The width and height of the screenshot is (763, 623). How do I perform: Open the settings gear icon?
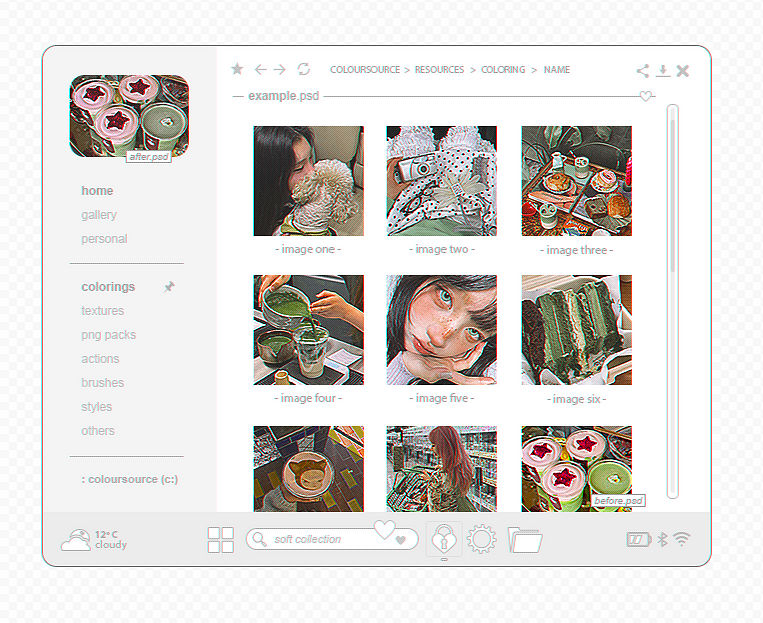tap(481, 539)
